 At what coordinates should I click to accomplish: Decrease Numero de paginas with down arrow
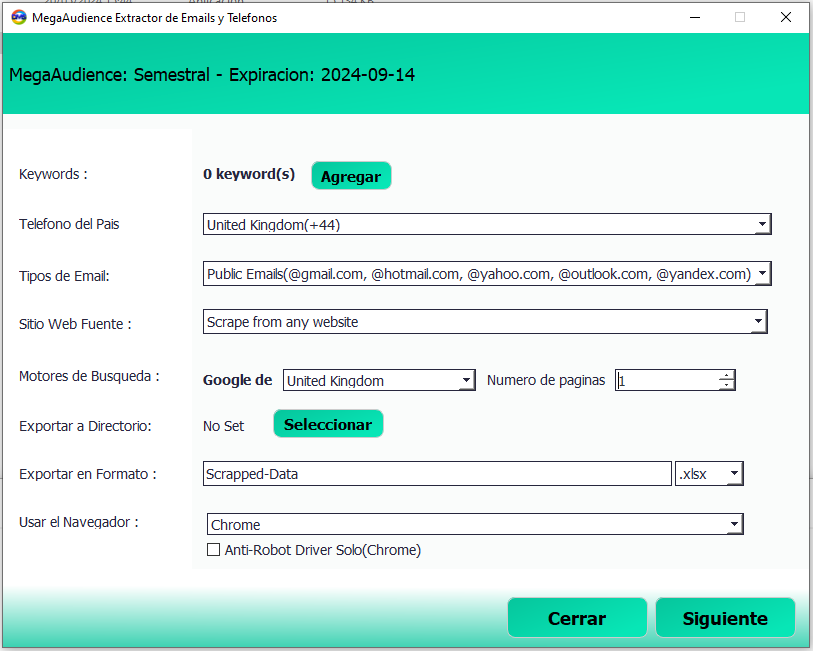pyautogui.click(x=726, y=385)
